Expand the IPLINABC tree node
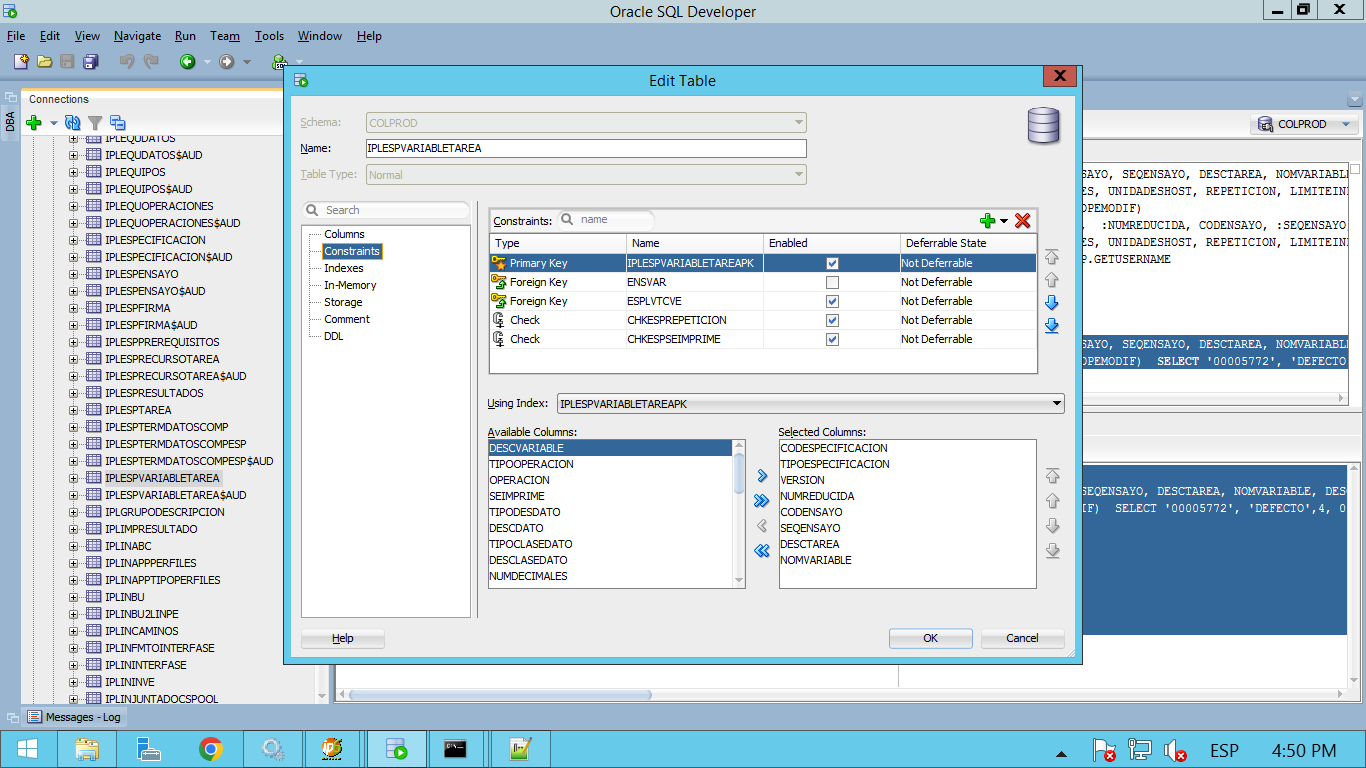The height and width of the screenshot is (768, 1366). 73,546
